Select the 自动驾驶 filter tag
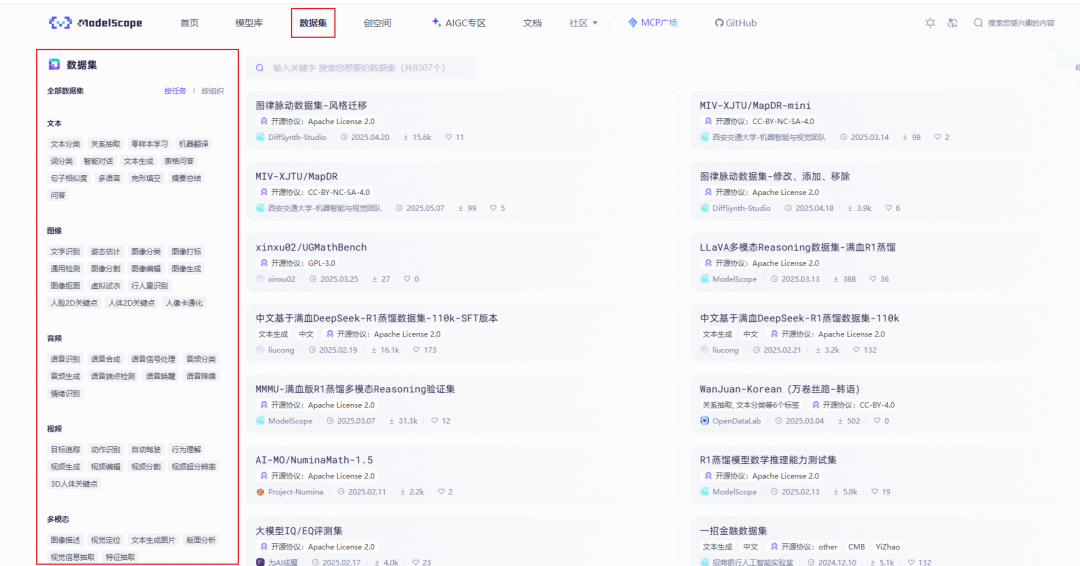Screen dimensions: 1080x566 click(x=146, y=450)
